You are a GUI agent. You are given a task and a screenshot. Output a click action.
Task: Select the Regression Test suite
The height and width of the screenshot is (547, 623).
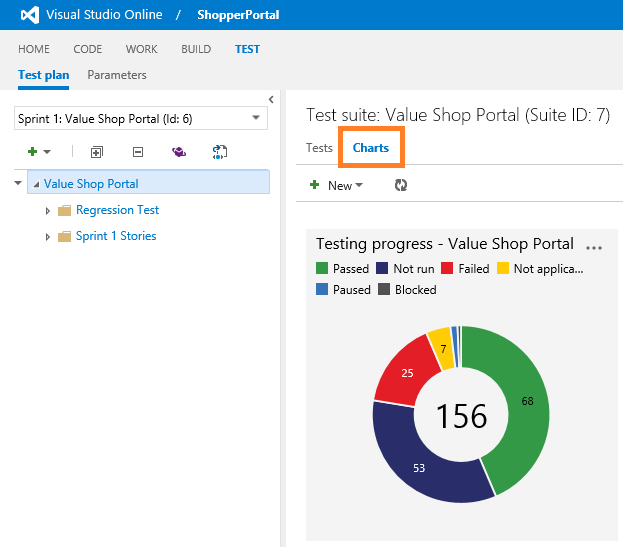pos(117,210)
